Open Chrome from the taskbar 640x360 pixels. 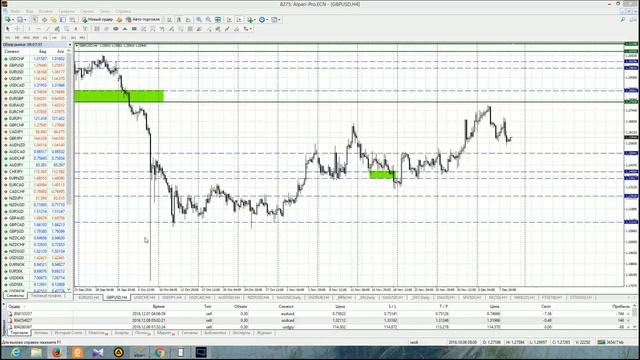160,352
